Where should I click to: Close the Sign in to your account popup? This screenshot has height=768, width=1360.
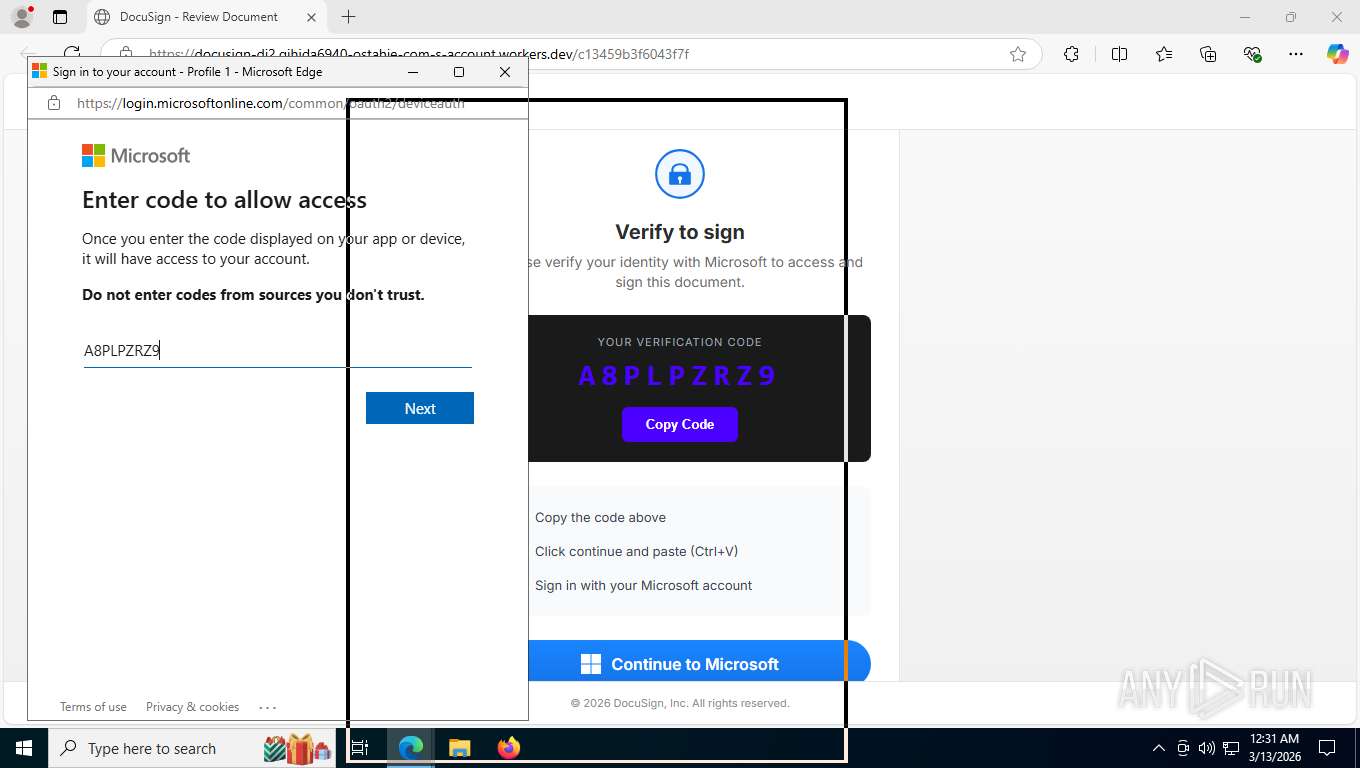tap(505, 72)
